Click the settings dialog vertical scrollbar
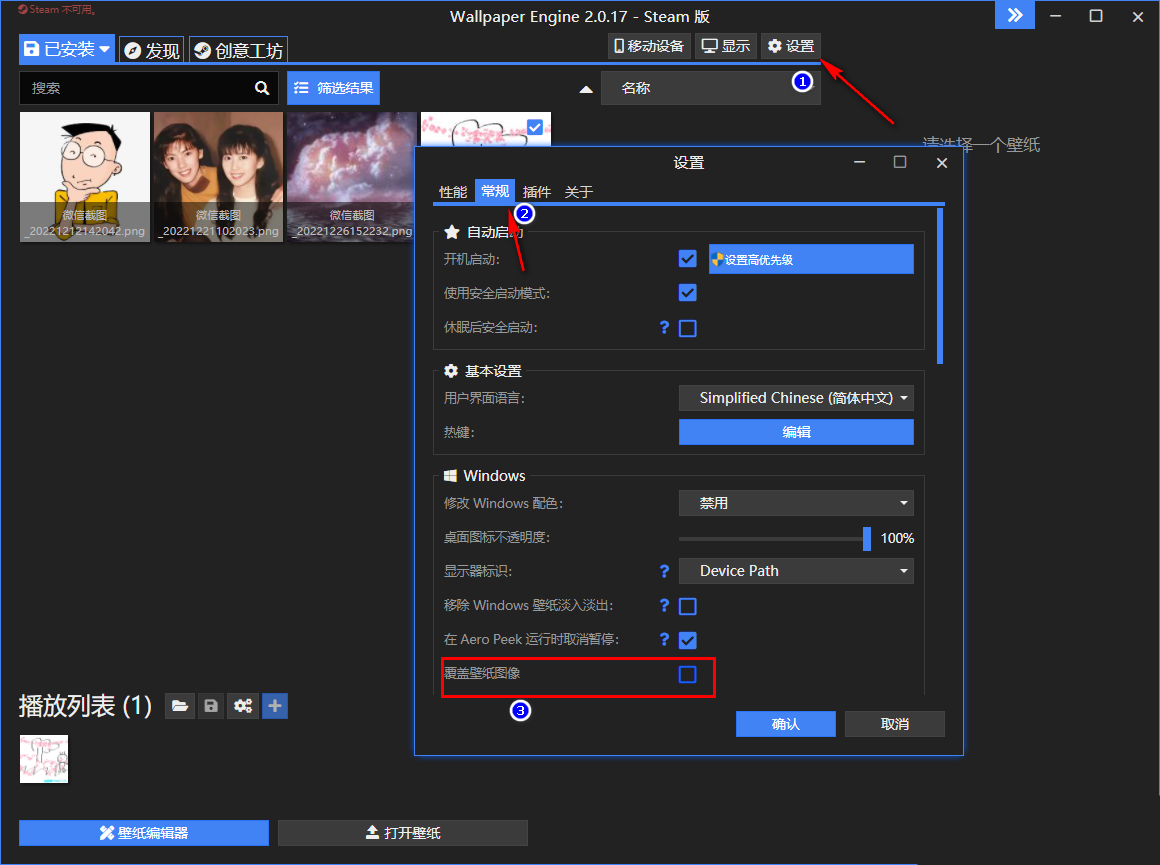The image size is (1160, 865). 940,286
